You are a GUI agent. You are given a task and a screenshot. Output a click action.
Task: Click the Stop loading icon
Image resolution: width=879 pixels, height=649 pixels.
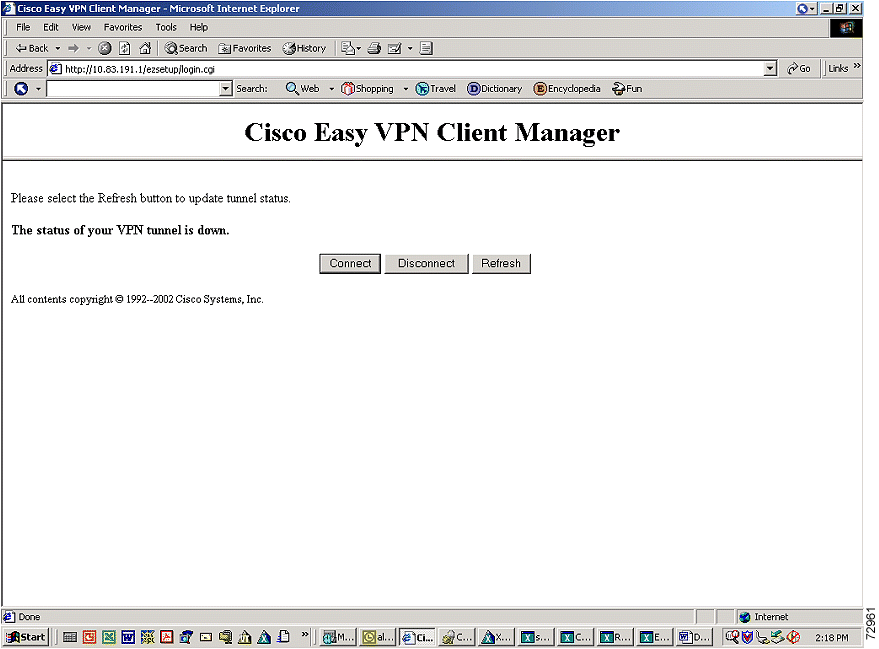104,48
